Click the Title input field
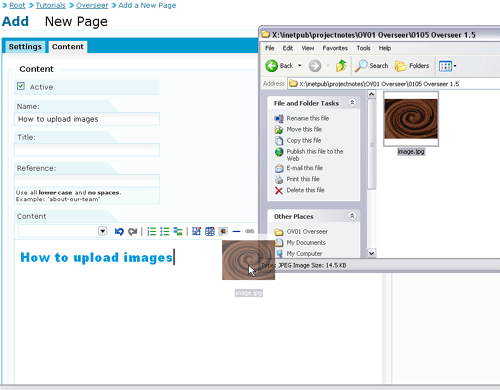This screenshot has width=500, height=390. pos(87,150)
